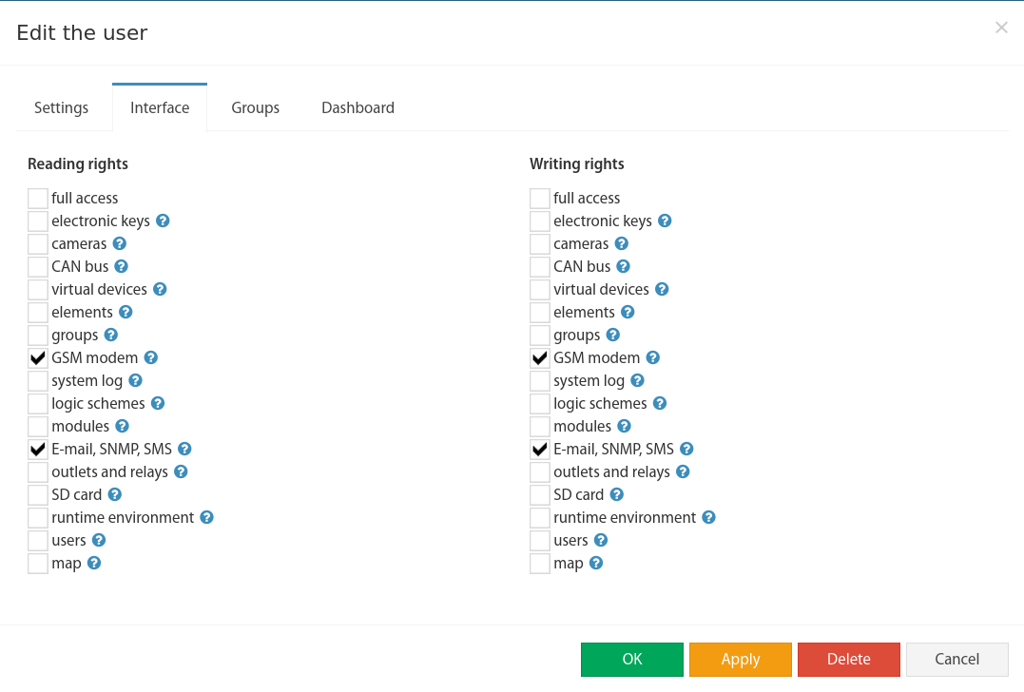Check system log checkbox under Writing rights
1024x692 pixels.
click(540, 381)
